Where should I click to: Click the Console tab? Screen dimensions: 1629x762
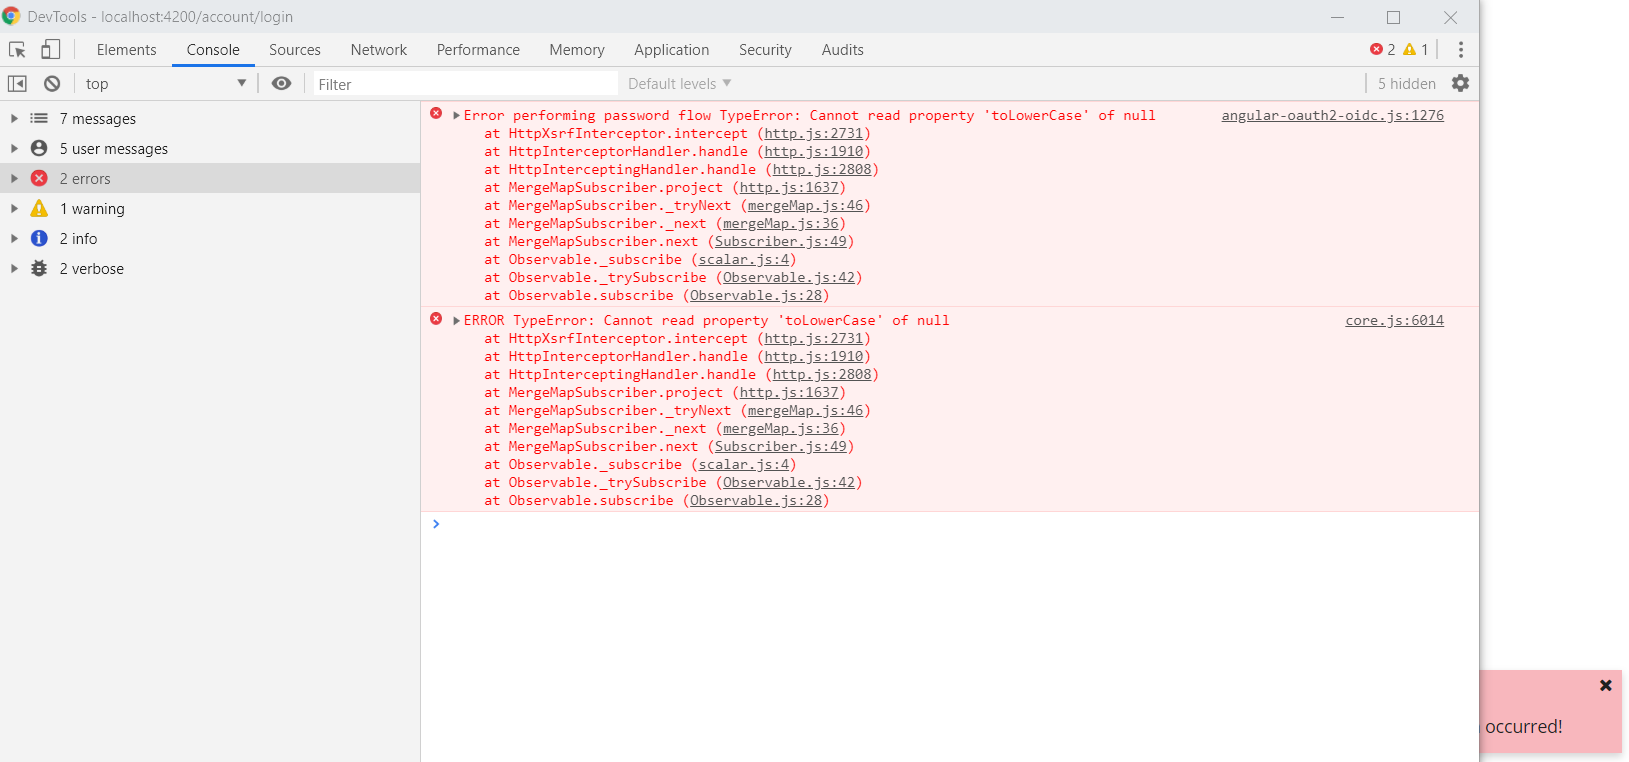pyautogui.click(x=213, y=50)
